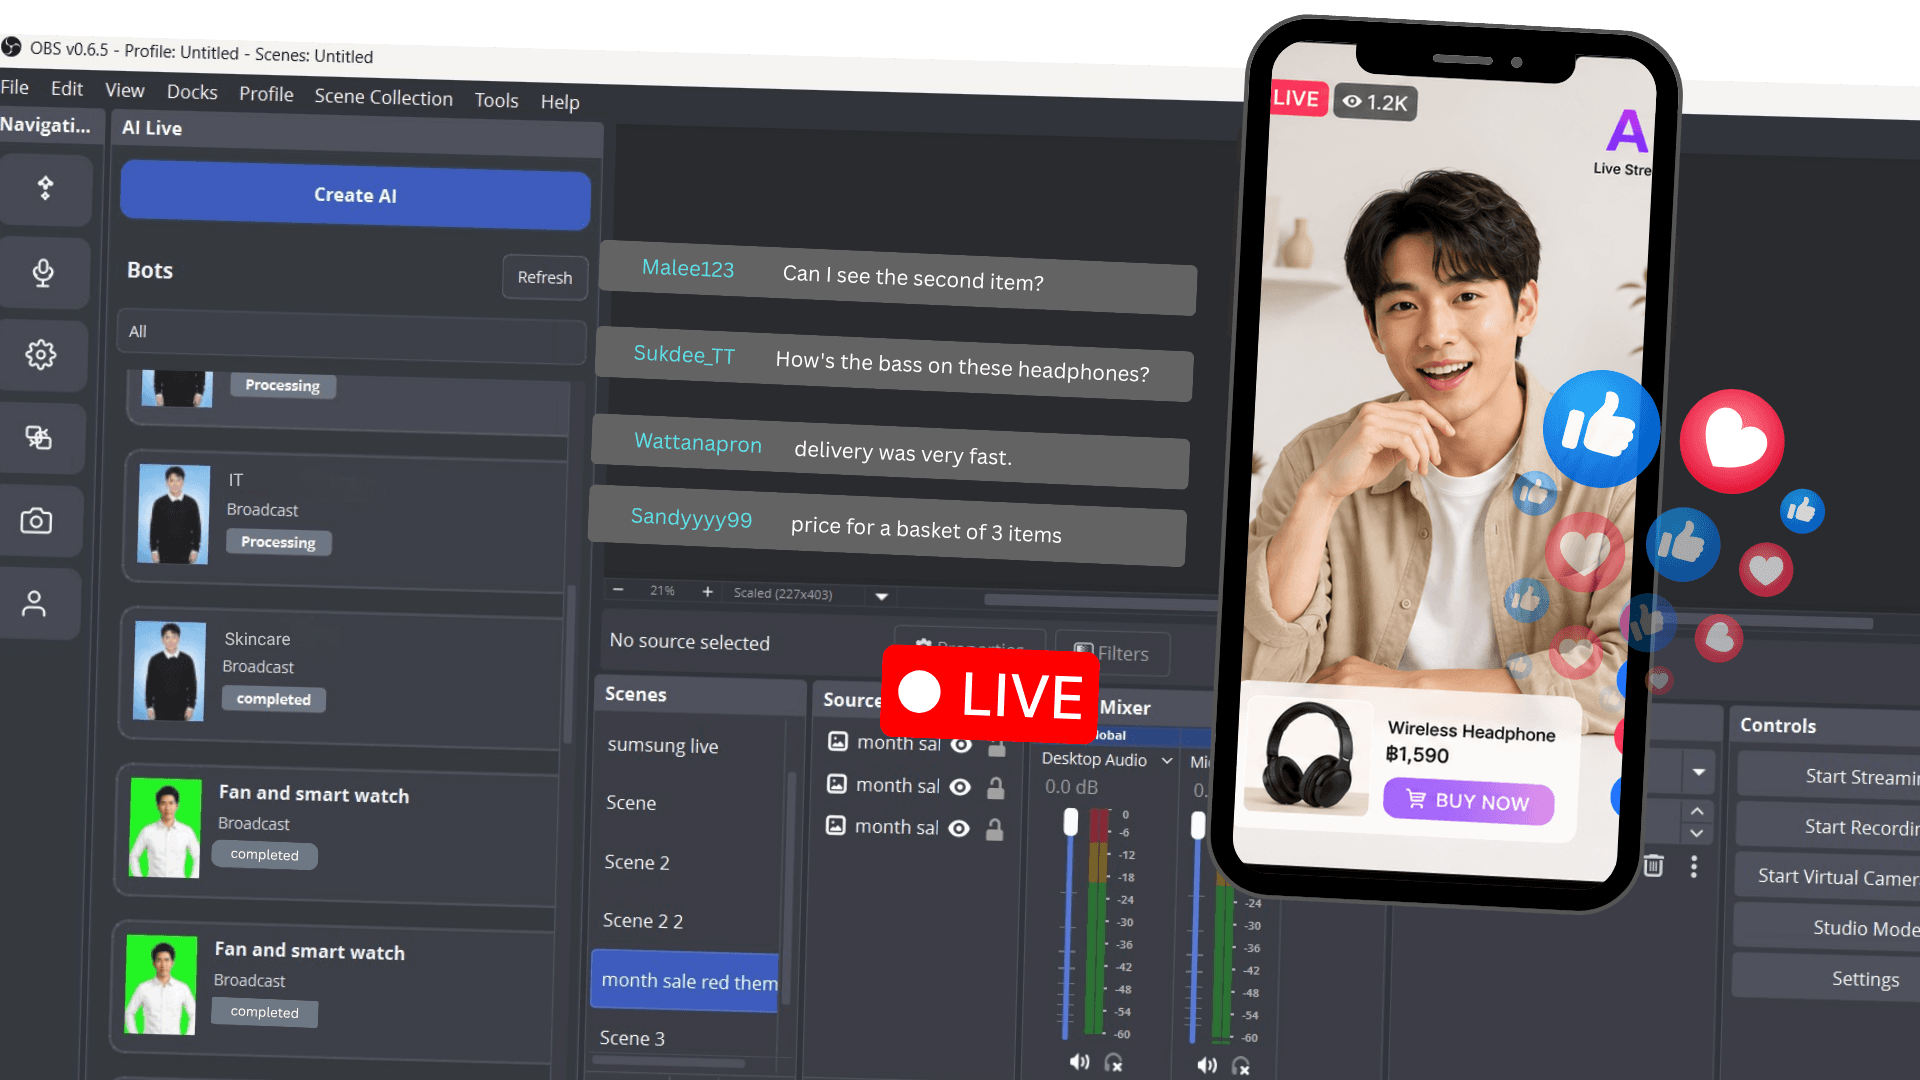Select the month sale red them scene
The height and width of the screenshot is (1080, 1920).
(x=685, y=981)
